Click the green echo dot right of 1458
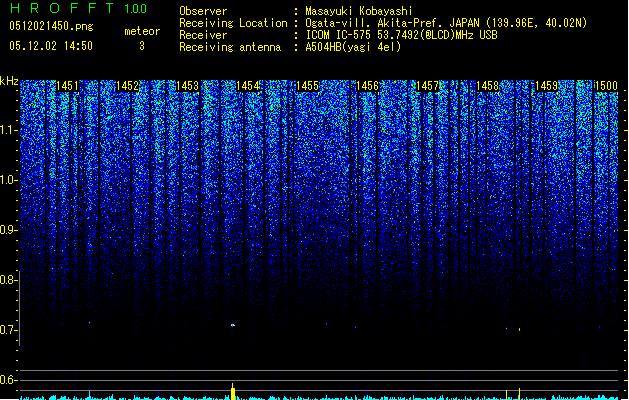629x400 pixels. (x=519, y=329)
